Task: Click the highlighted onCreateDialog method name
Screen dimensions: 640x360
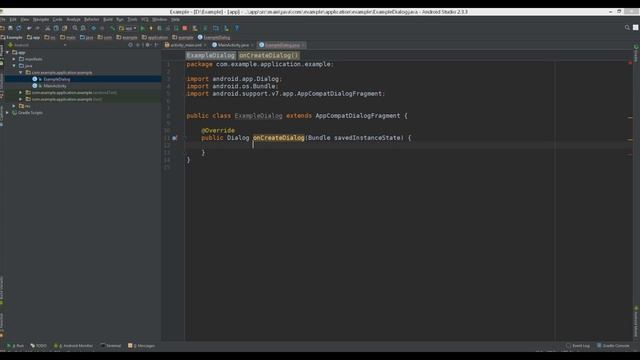Action: click(279, 138)
